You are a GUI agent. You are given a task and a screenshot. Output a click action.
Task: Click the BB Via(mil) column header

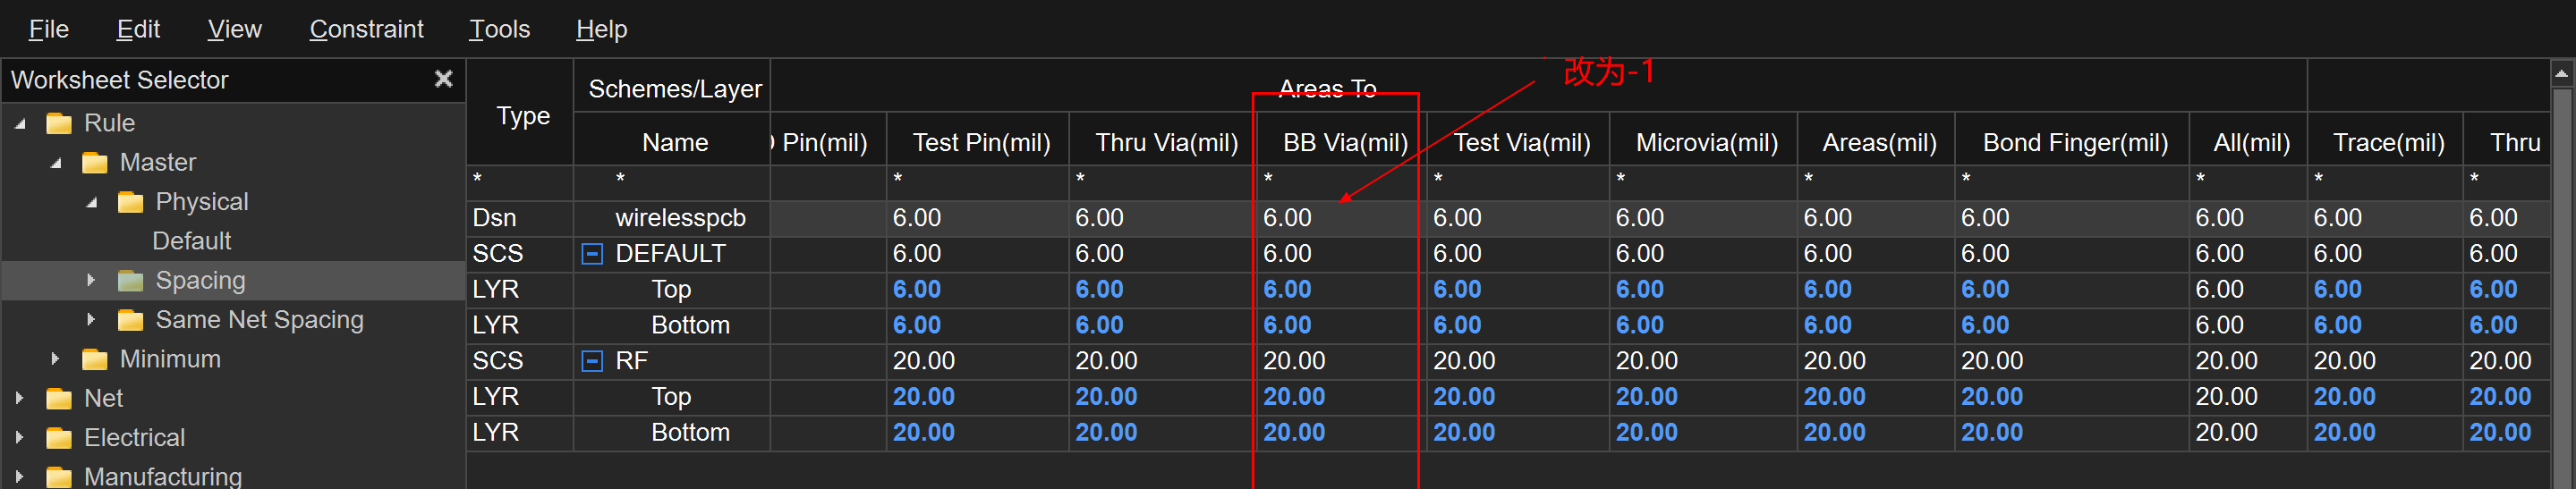tap(1344, 143)
